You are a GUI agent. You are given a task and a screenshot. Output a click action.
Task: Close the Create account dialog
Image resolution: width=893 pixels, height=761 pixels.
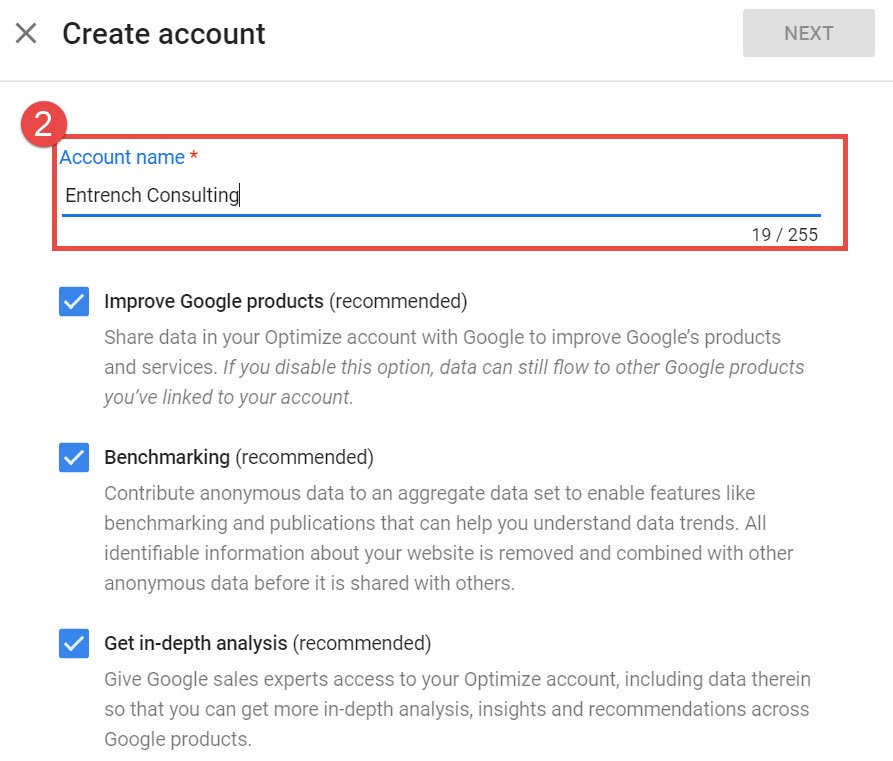point(26,33)
